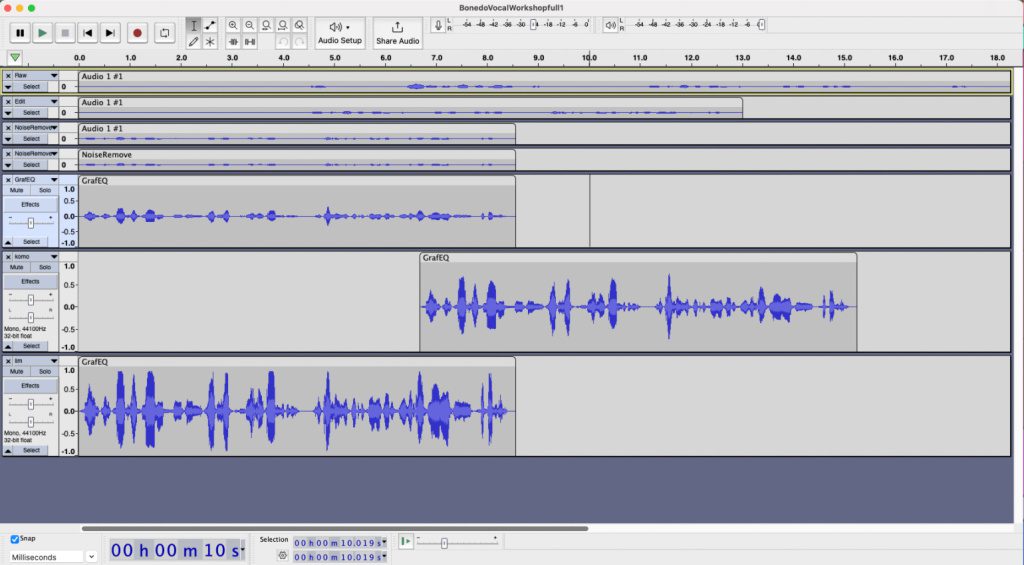Click the Zoom Toggle icon

coord(299,25)
